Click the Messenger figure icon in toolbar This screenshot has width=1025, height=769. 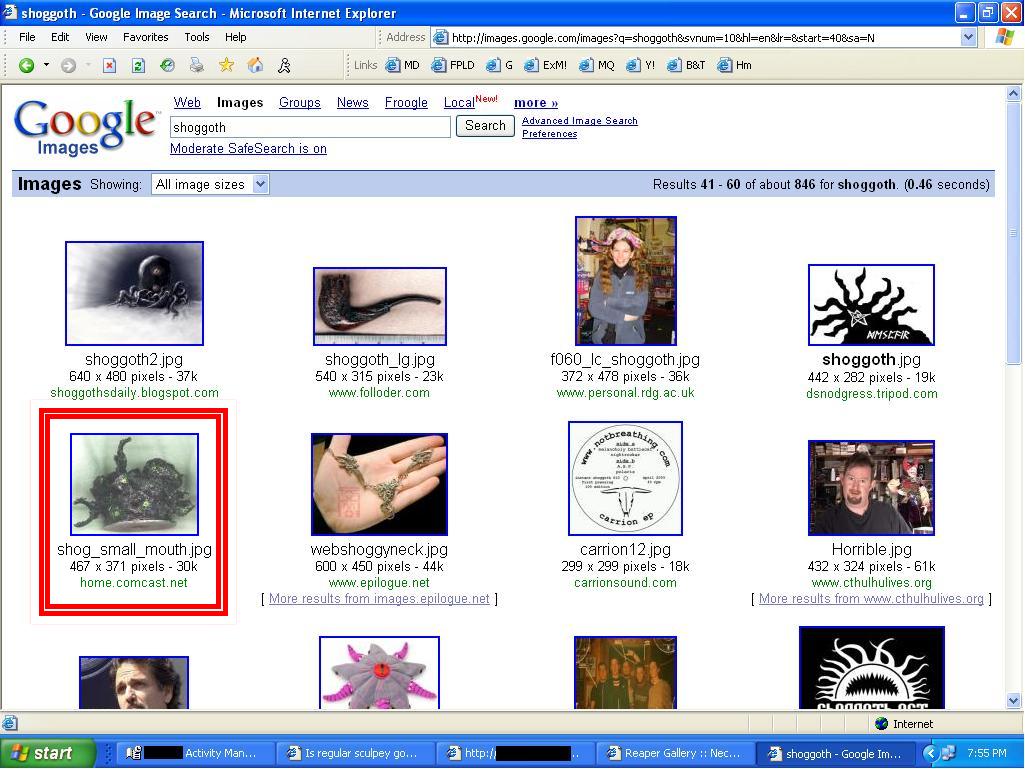pos(284,65)
